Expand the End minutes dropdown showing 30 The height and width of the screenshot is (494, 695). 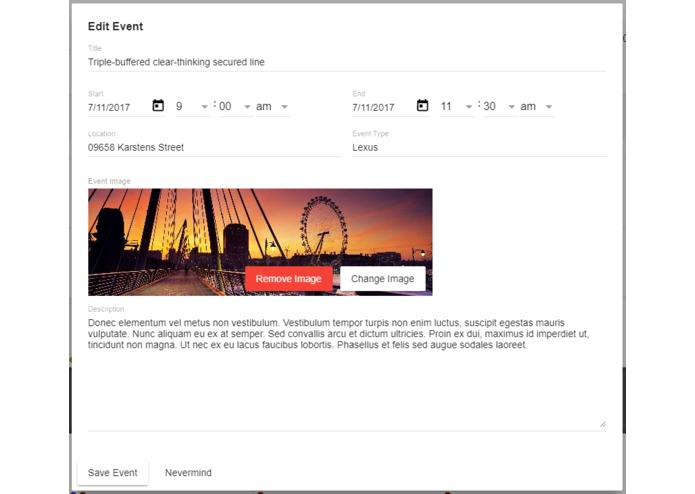tap(500, 106)
